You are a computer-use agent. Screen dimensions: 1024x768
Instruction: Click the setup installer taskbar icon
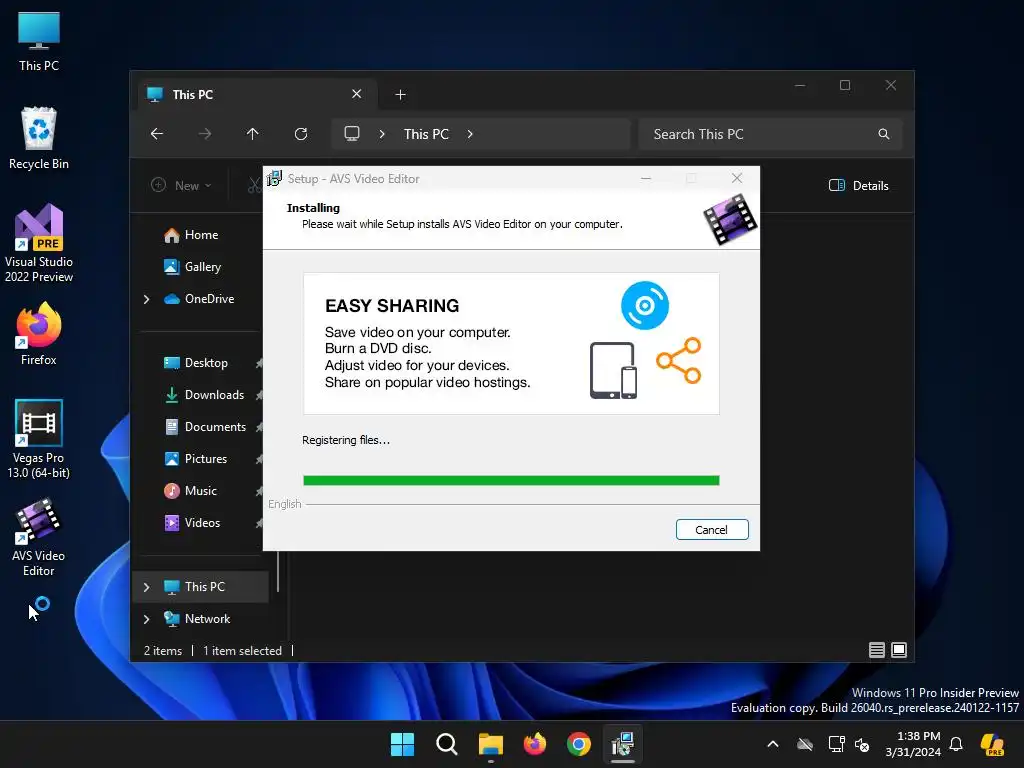click(x=623, y=744)
